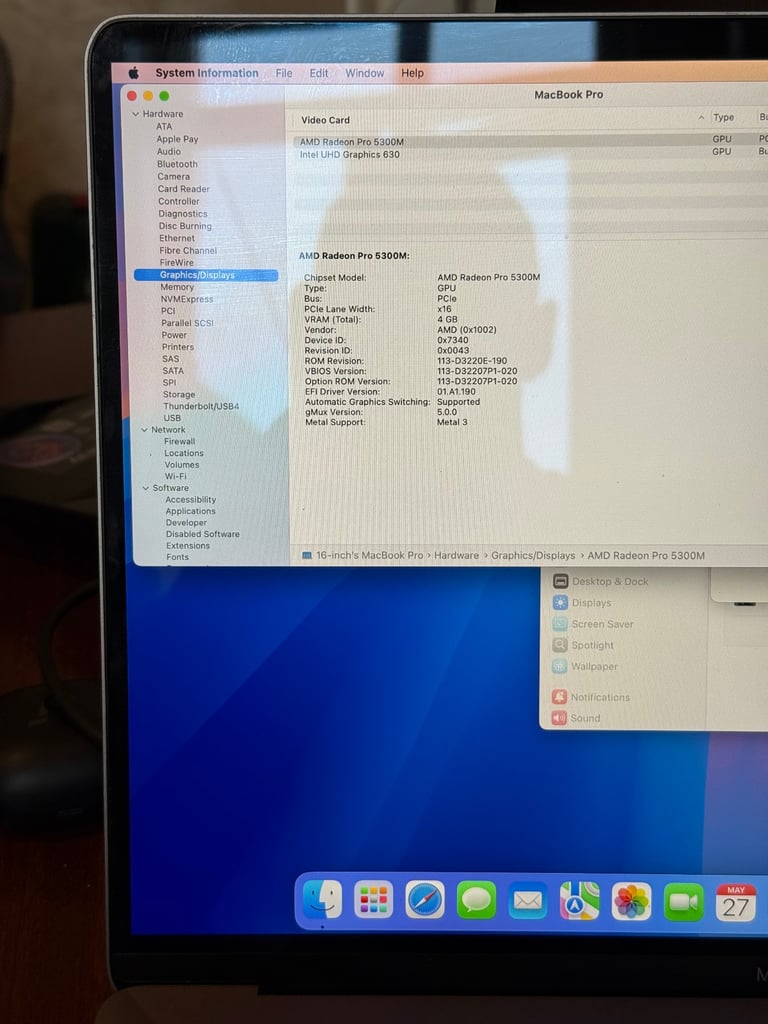
Task: Select the AMD Radeon Pro 5300M row
Action: point(530,141)
